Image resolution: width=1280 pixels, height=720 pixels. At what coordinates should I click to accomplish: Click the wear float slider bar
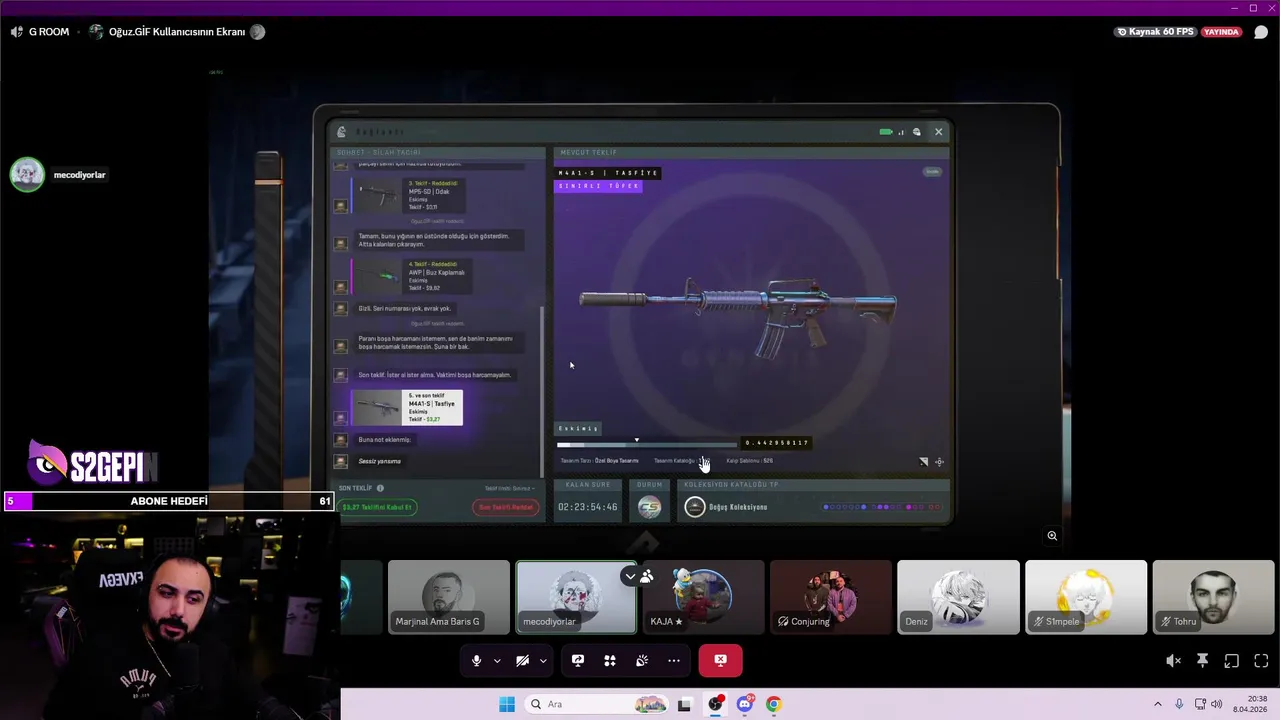click(x=647, y=444)
